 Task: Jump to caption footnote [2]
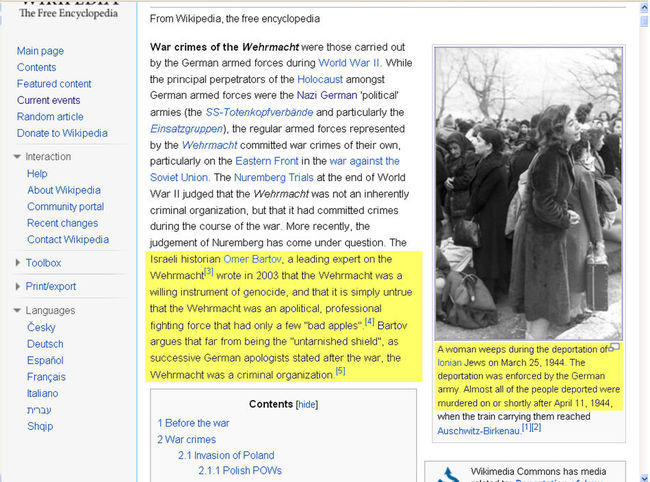point(536,427)
